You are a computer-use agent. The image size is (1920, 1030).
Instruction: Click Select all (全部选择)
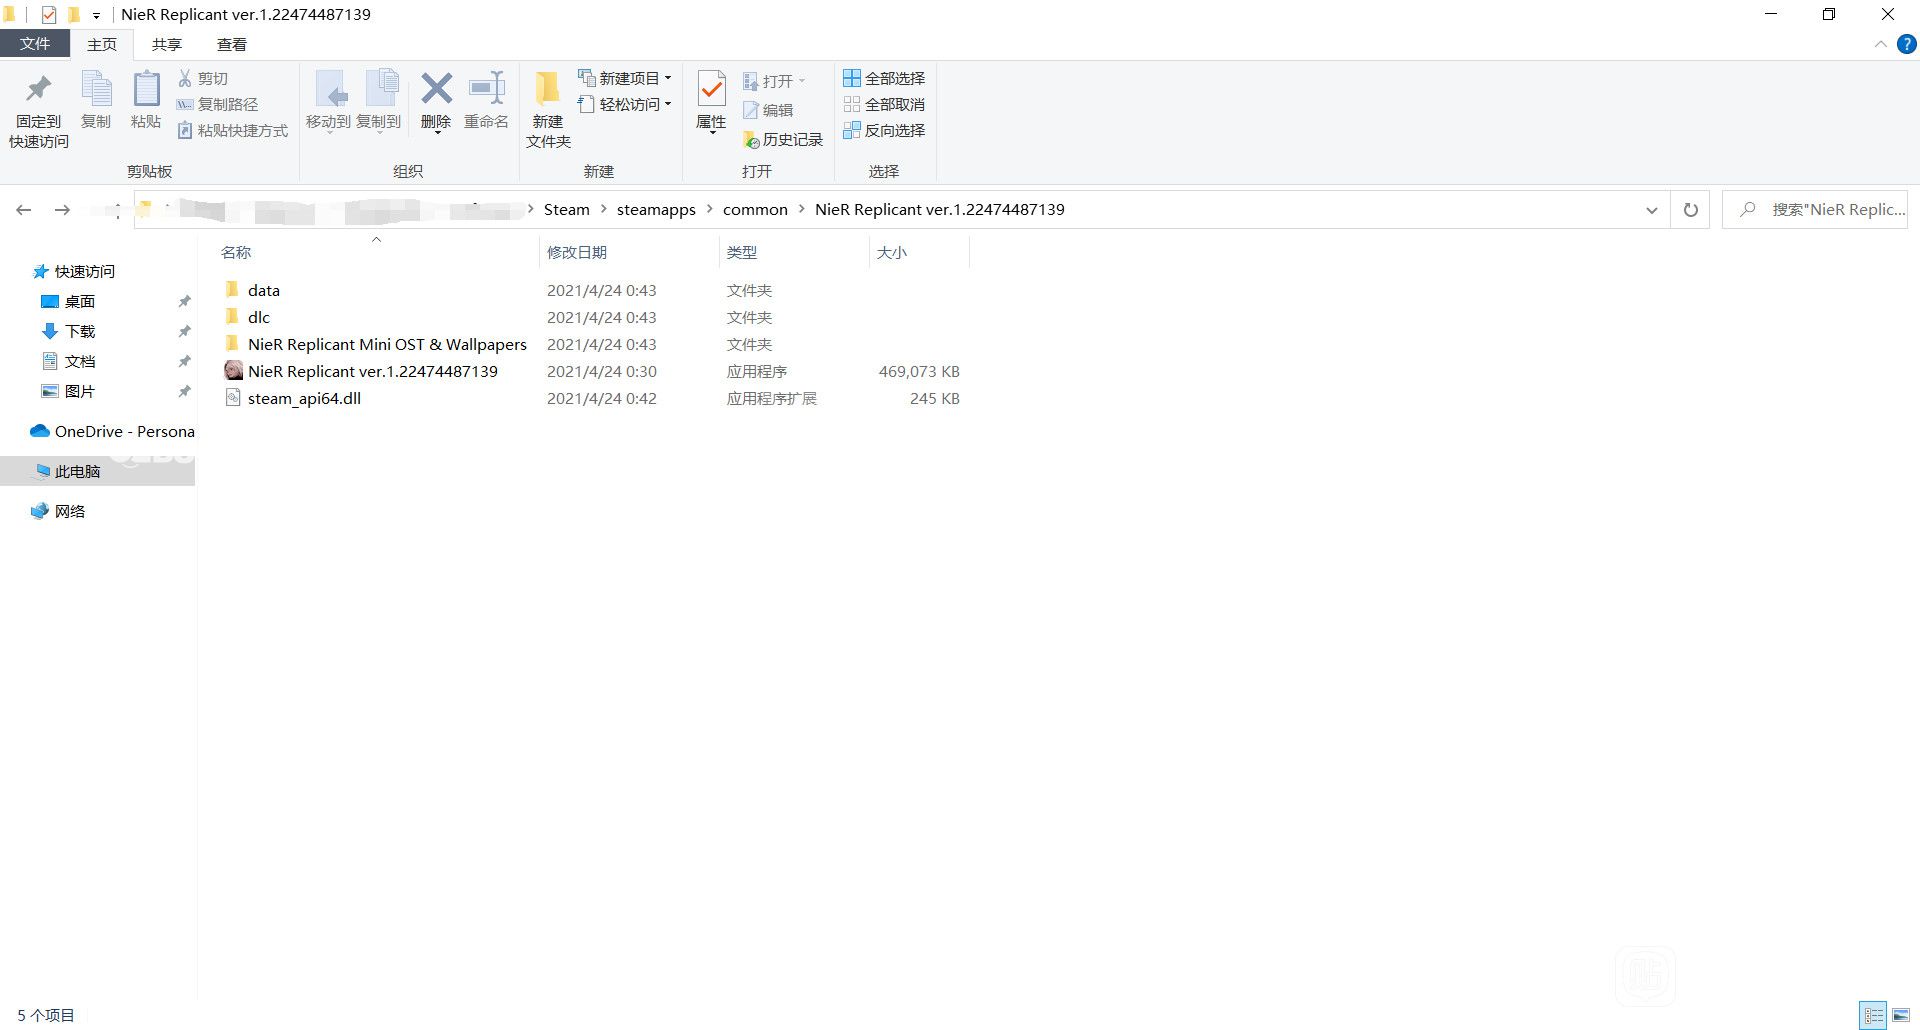tap(884, 78)
